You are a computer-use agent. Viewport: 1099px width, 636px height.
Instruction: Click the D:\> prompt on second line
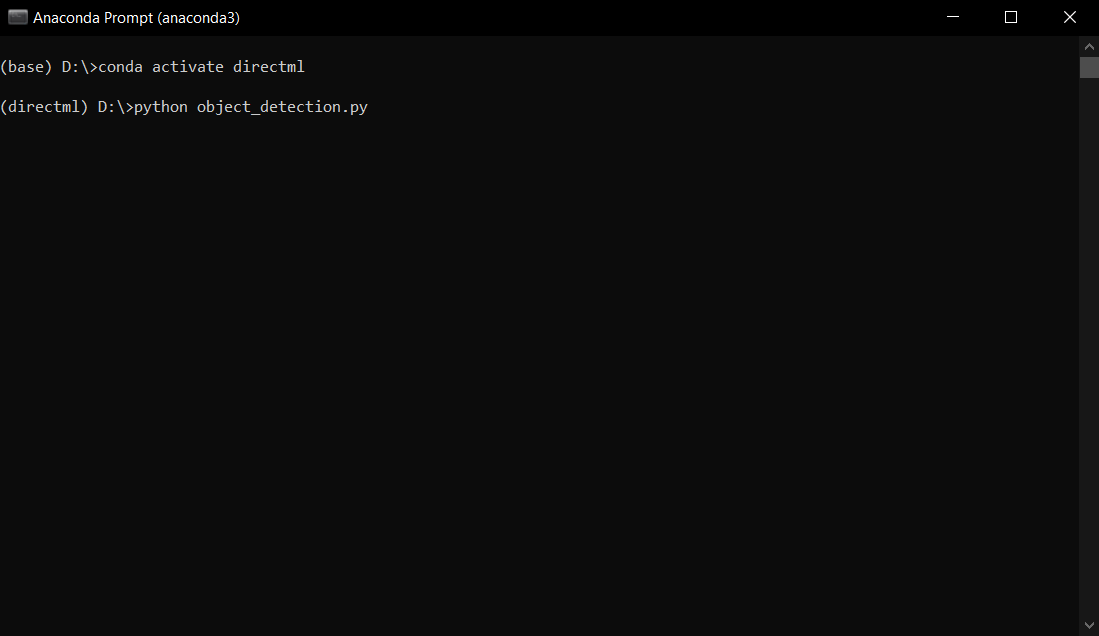(116, 107)
